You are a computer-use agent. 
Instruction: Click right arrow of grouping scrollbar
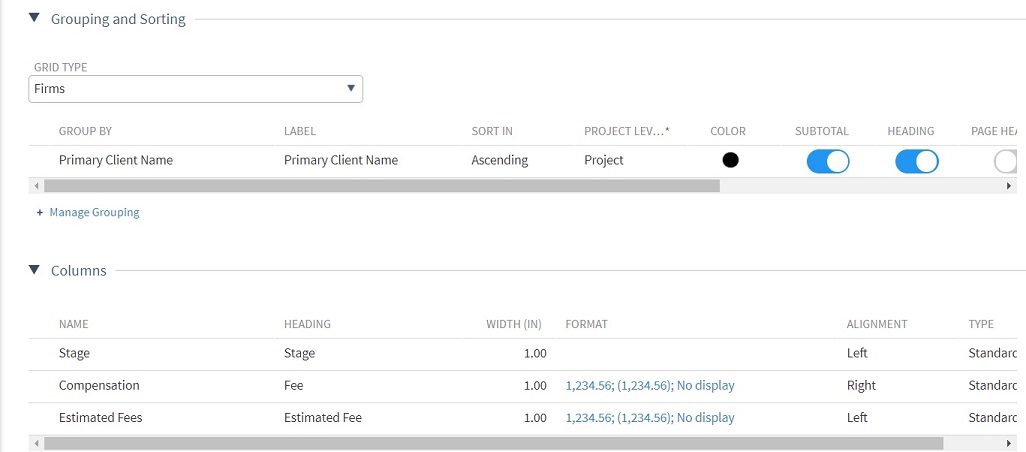click(x=1010, y=186)
